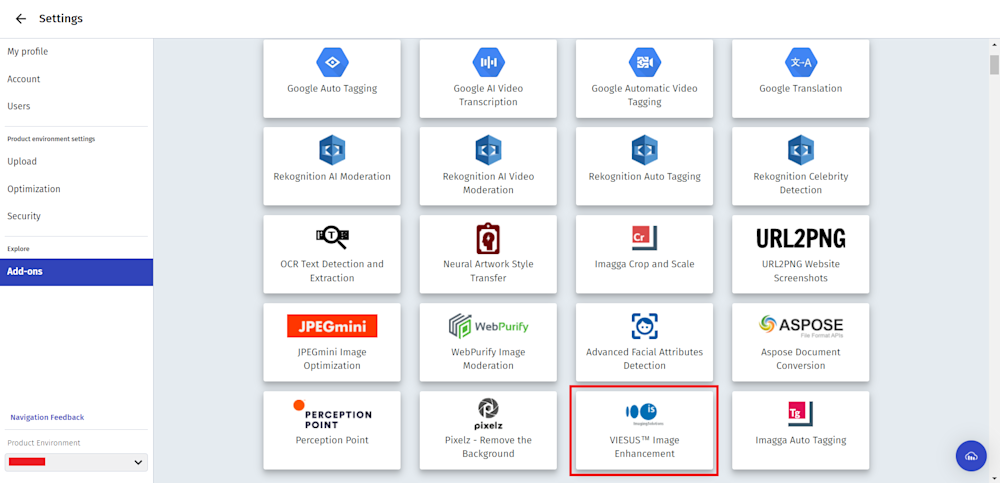Click the Advanced Facial Attributes Detection icon
This screenshot has height=483, width=1000.
(x=644, y=326)
